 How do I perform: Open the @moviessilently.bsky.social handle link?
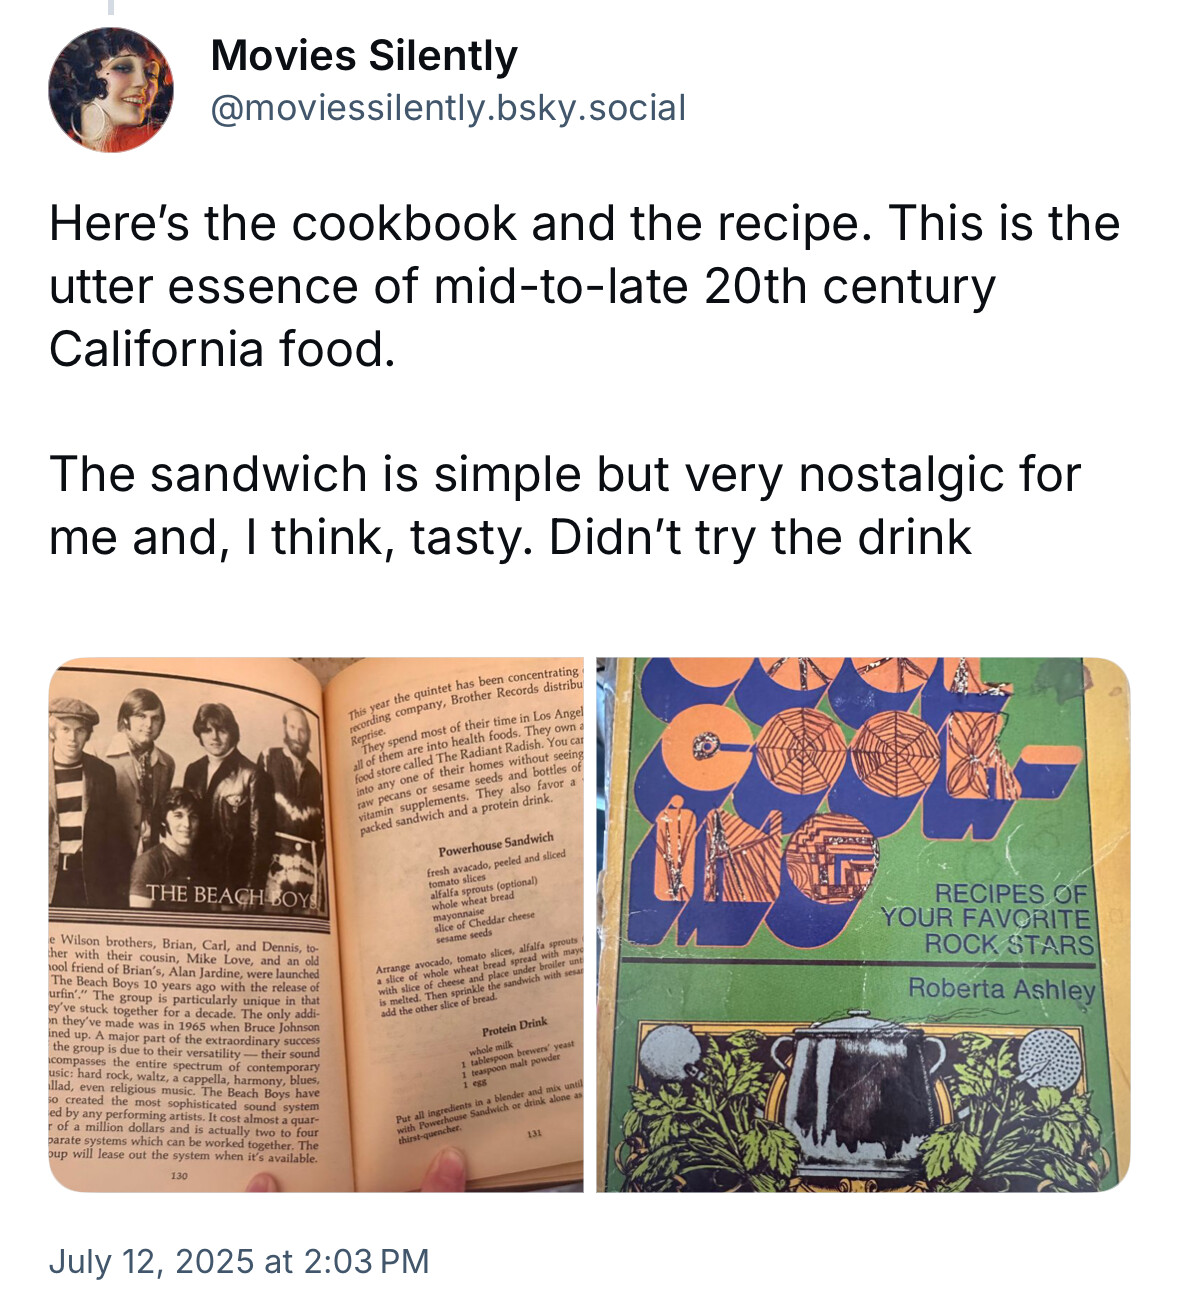pyautogui.click(x=448, y=108)
